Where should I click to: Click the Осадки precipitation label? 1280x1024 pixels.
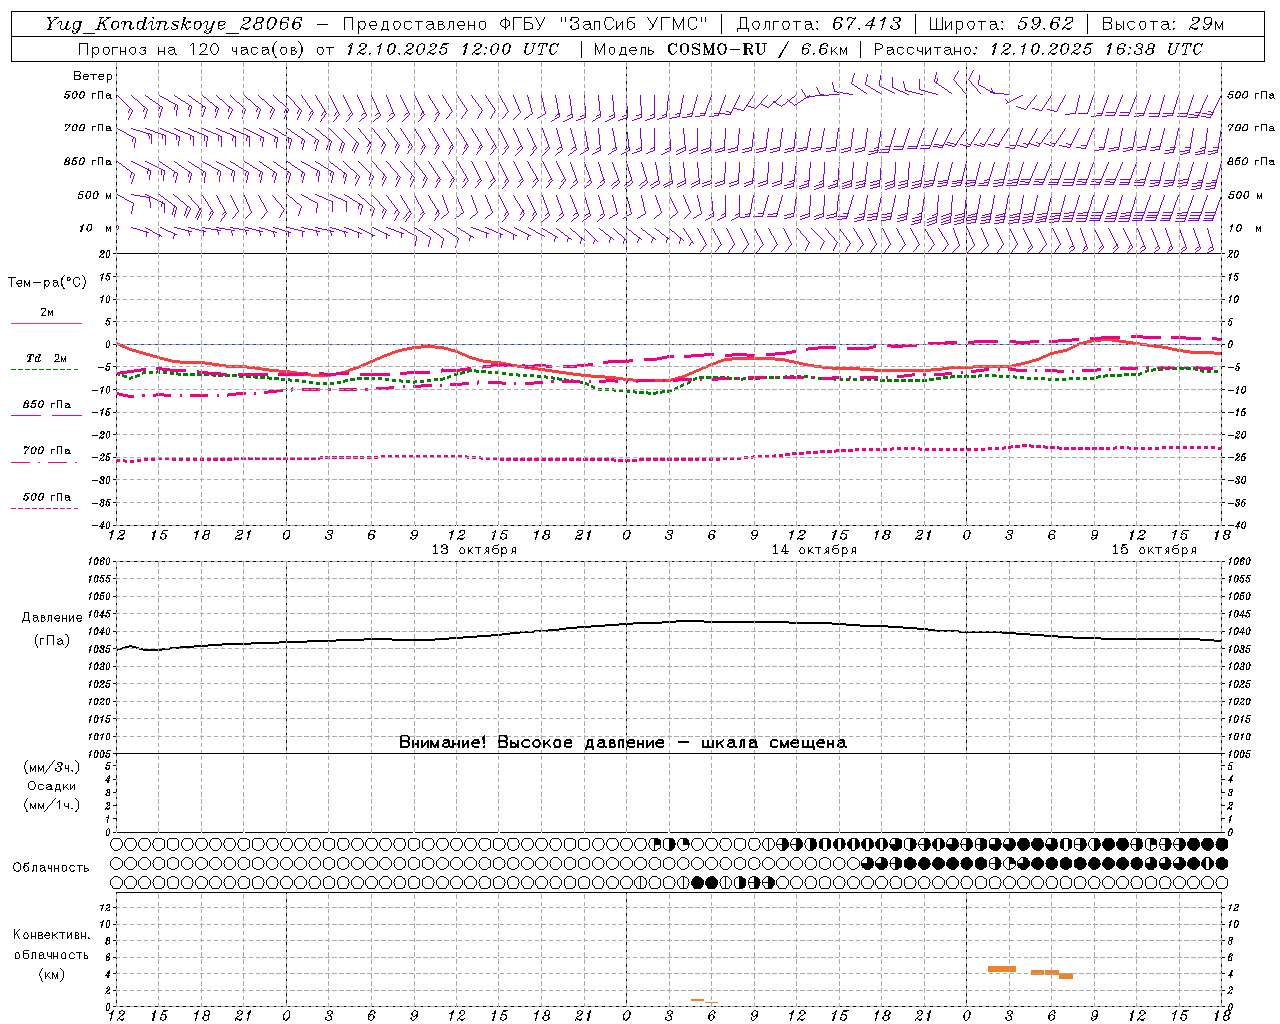(52, 786)
